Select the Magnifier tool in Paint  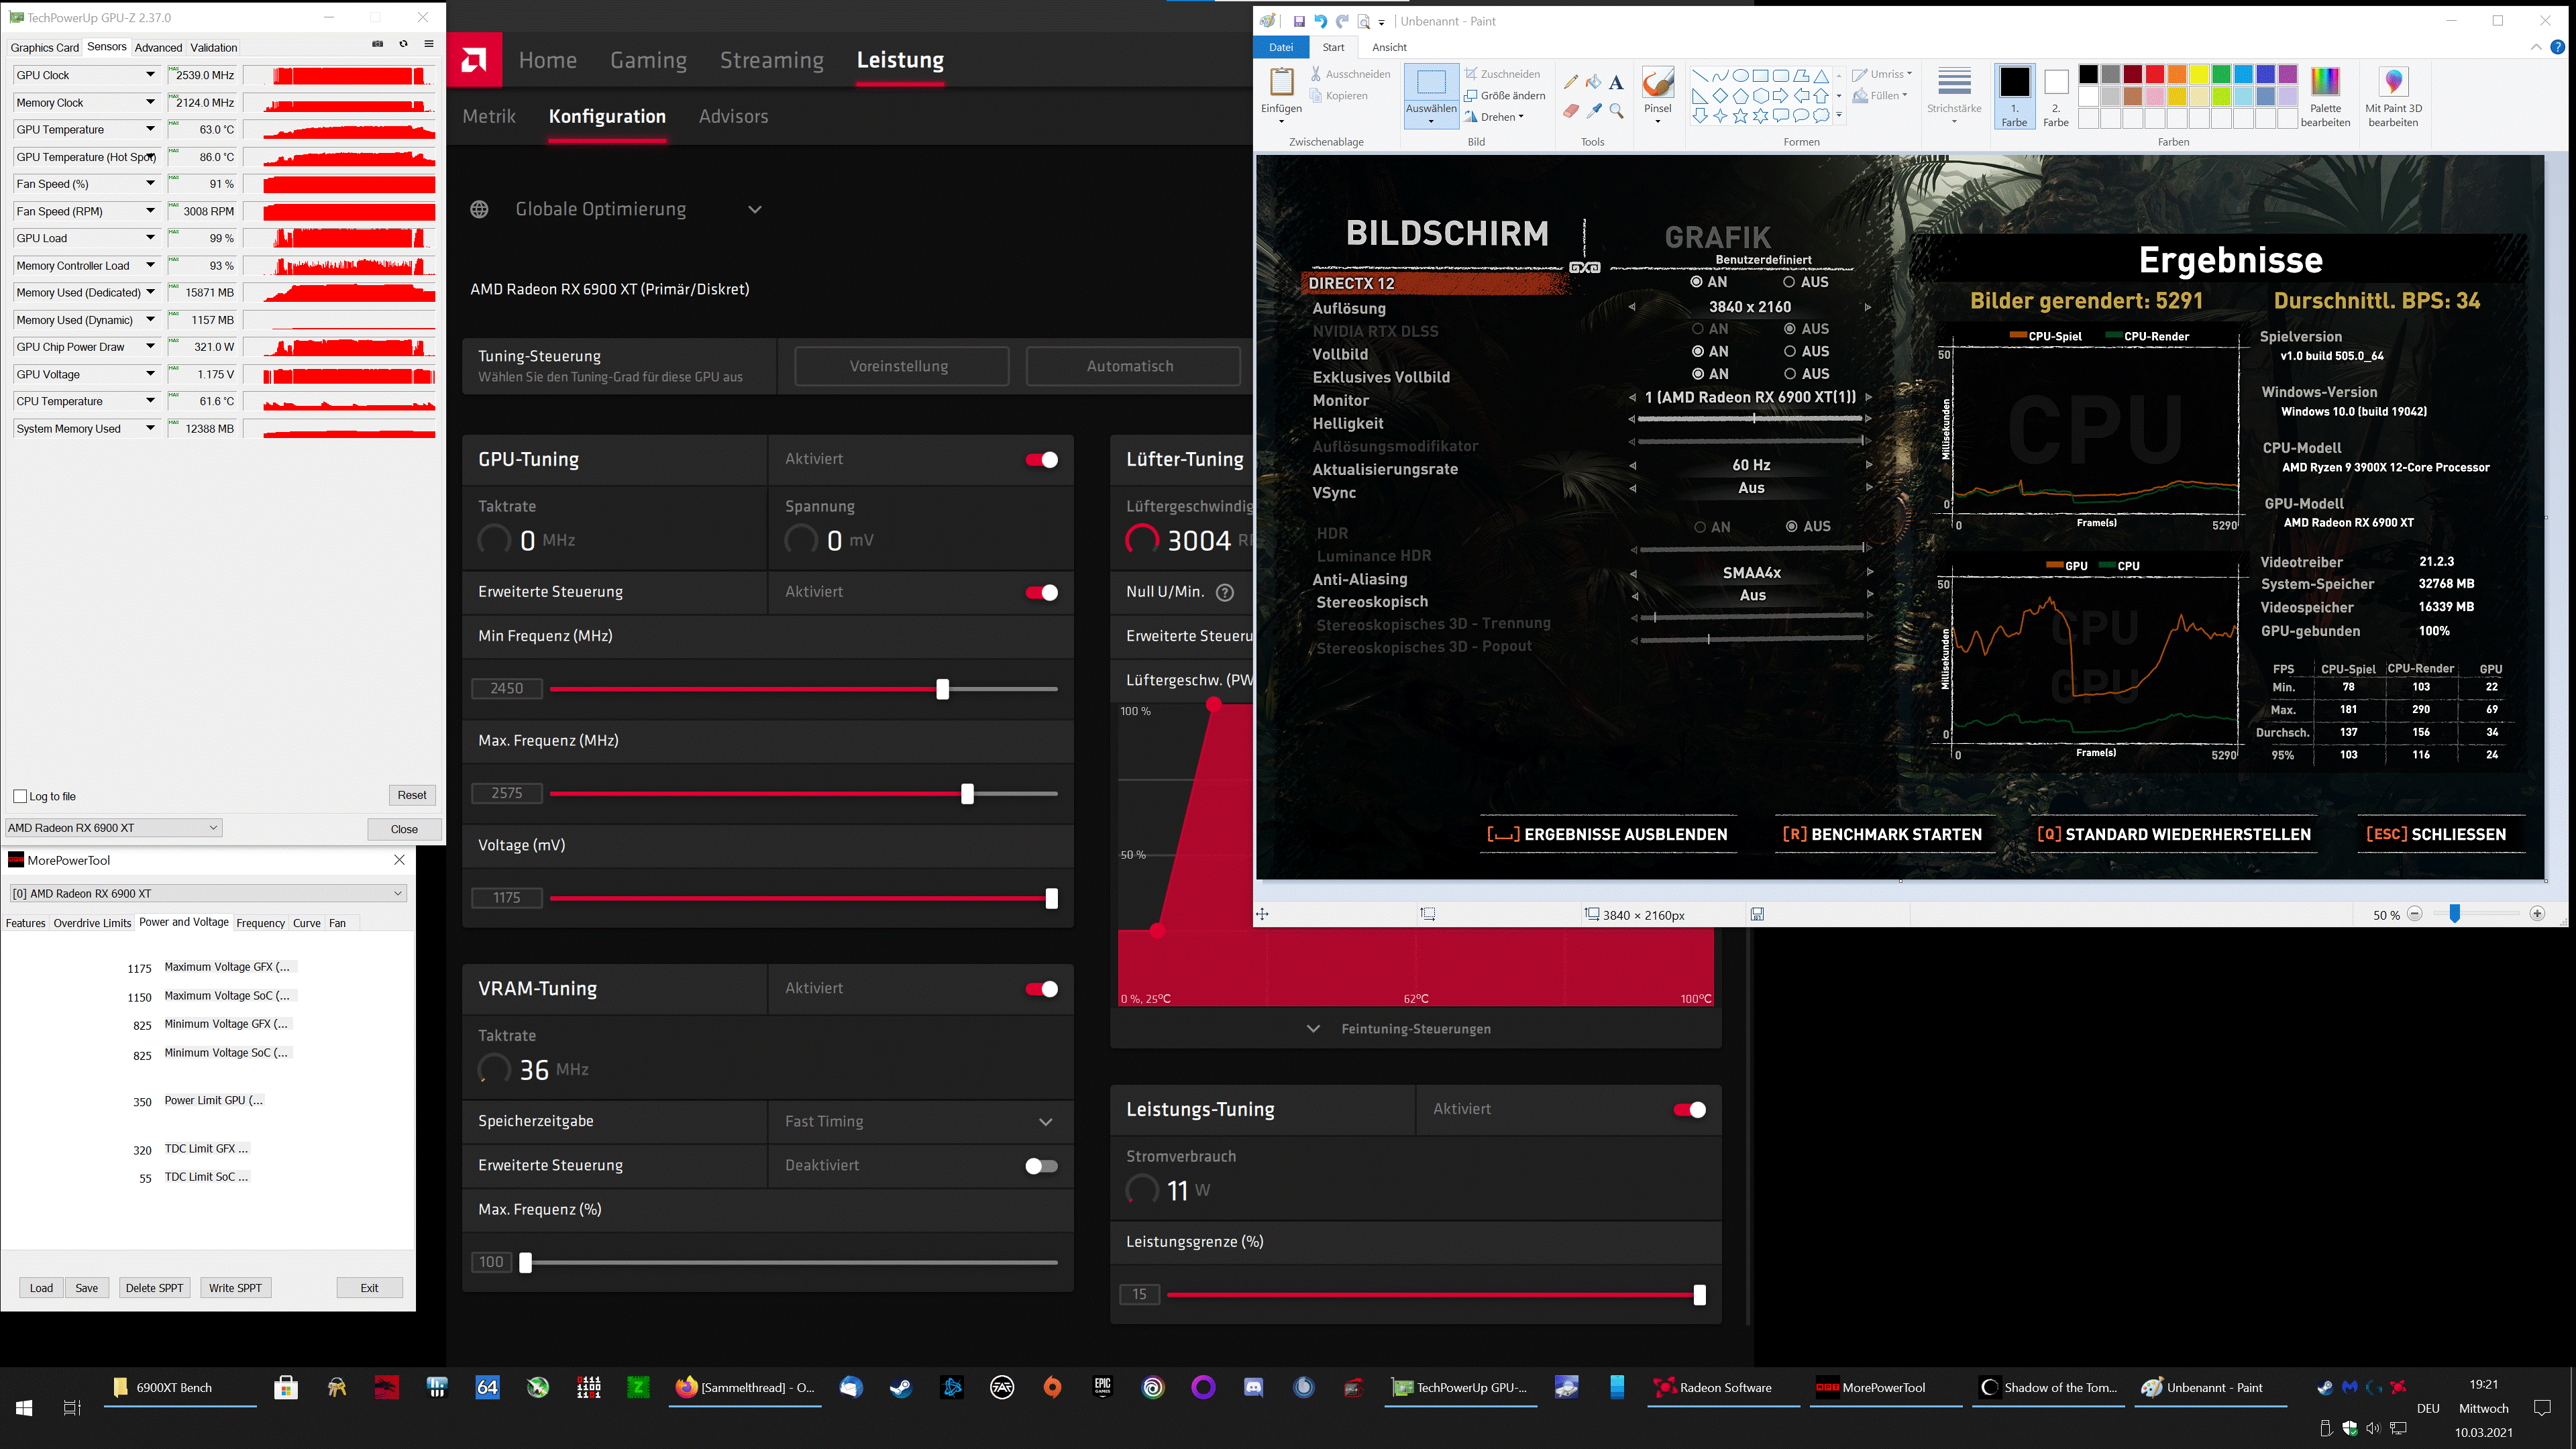1616,111
